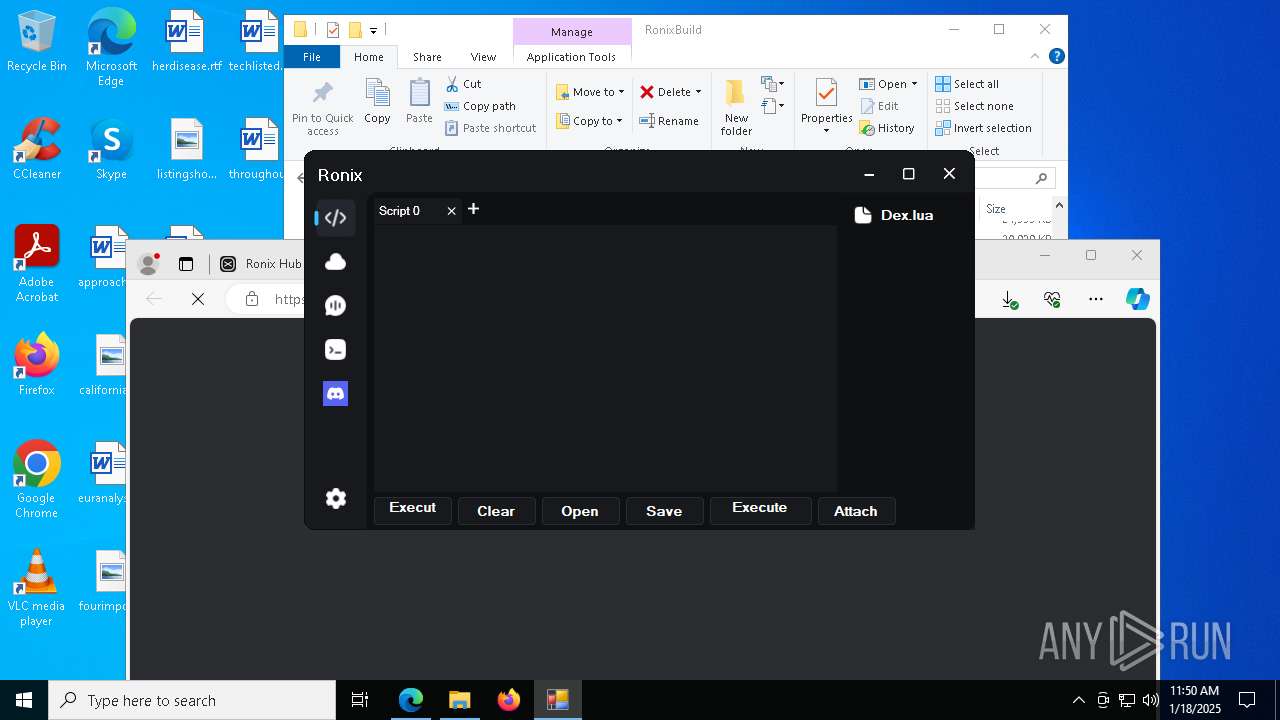This screenshot has width=1280, height=720.
Task: Open File Explorer from the taskbar
Action: [460, 700]
